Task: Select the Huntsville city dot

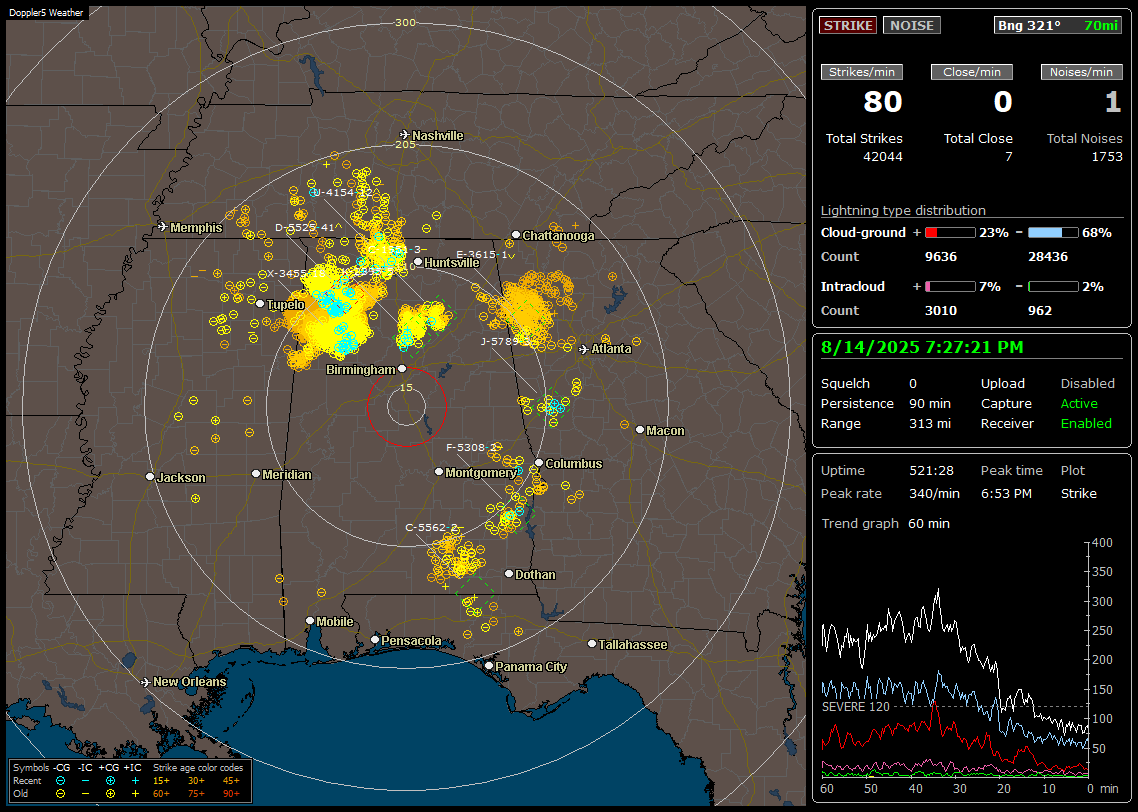Action: click(418, 262)
